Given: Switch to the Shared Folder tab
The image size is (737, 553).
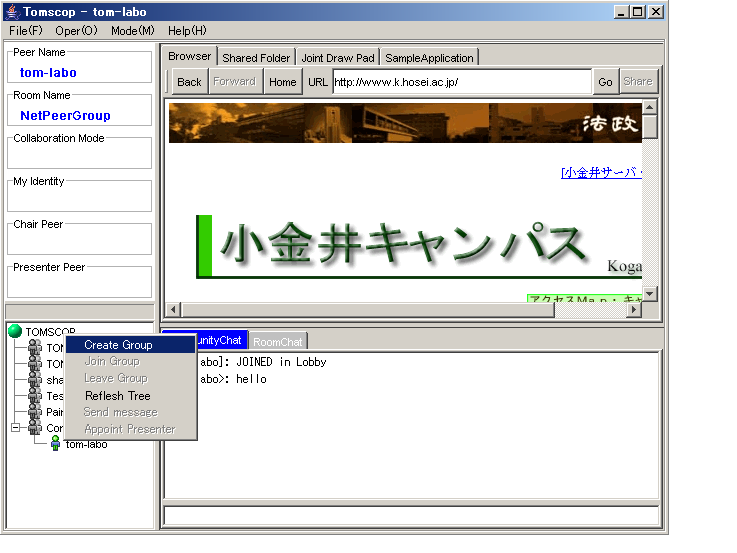Looking at the screenshot, I should point(256,58).
